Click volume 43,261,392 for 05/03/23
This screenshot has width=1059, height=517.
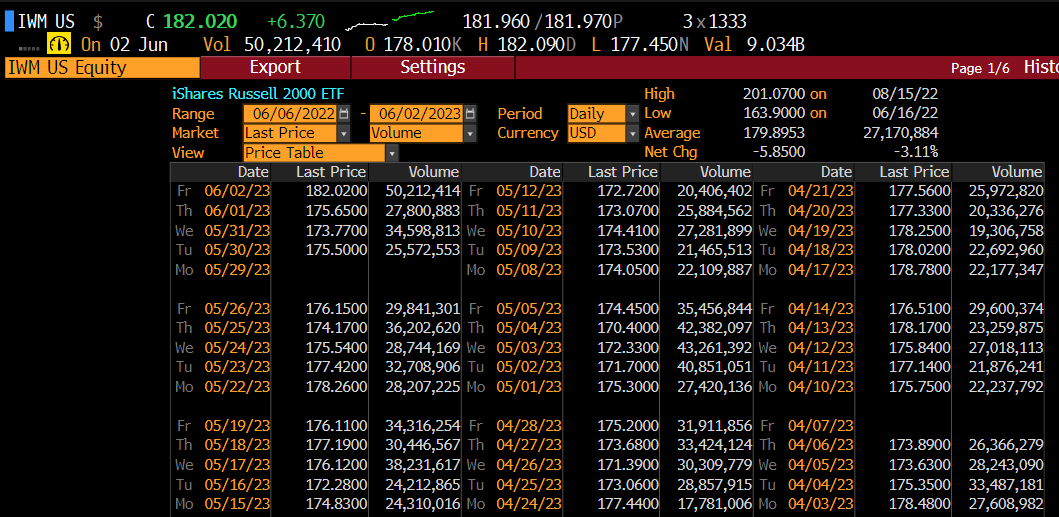[715, 348]
